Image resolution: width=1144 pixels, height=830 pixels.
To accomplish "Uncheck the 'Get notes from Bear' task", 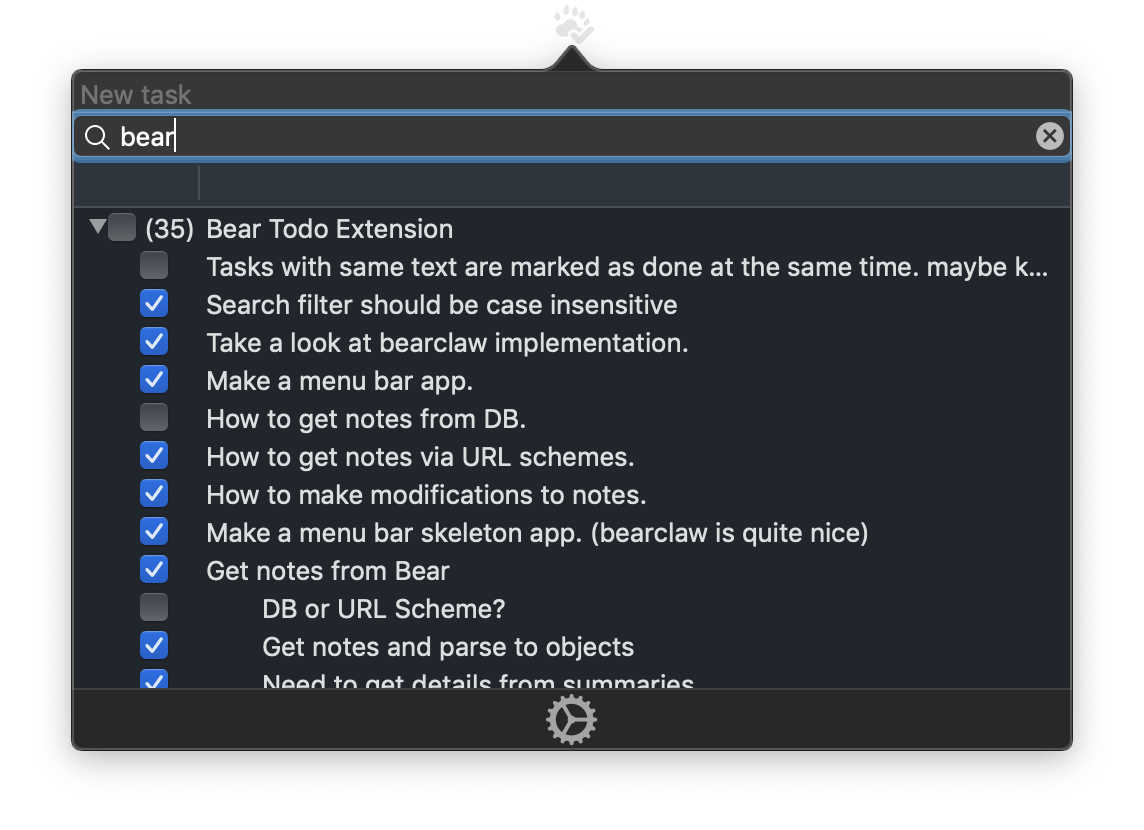I will pos(154,569).
